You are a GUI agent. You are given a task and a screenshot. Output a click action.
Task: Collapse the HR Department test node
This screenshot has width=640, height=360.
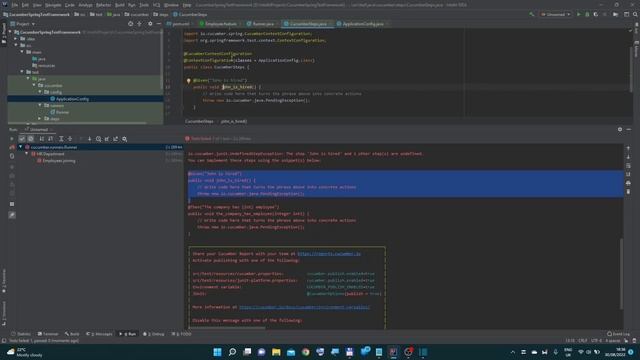click(x=27, y=154)
